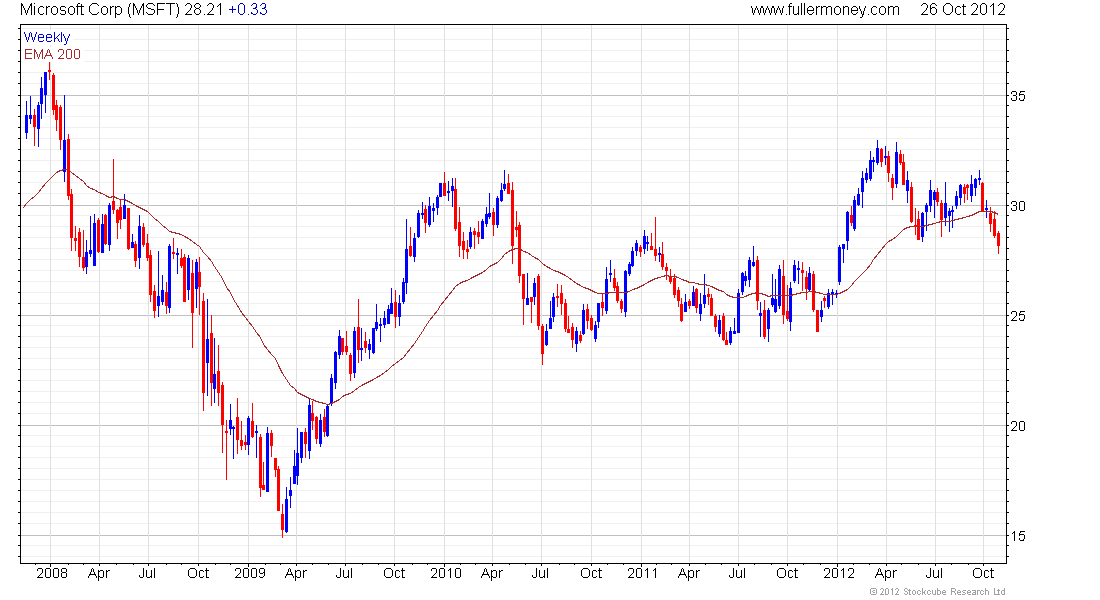Screen dimensions: 1100x600
Task: Click the "Apr" label of year 2009
Action: pyautogui.click(x=296, y=574)
